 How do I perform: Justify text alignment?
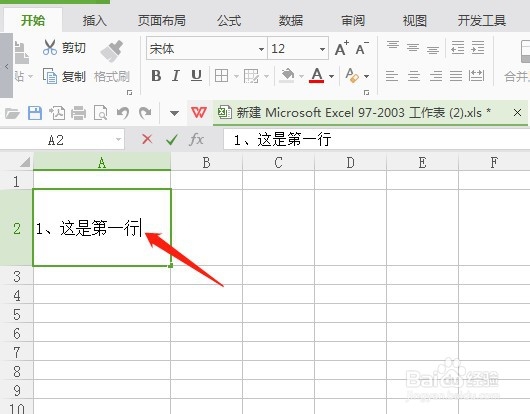[456, 76]
